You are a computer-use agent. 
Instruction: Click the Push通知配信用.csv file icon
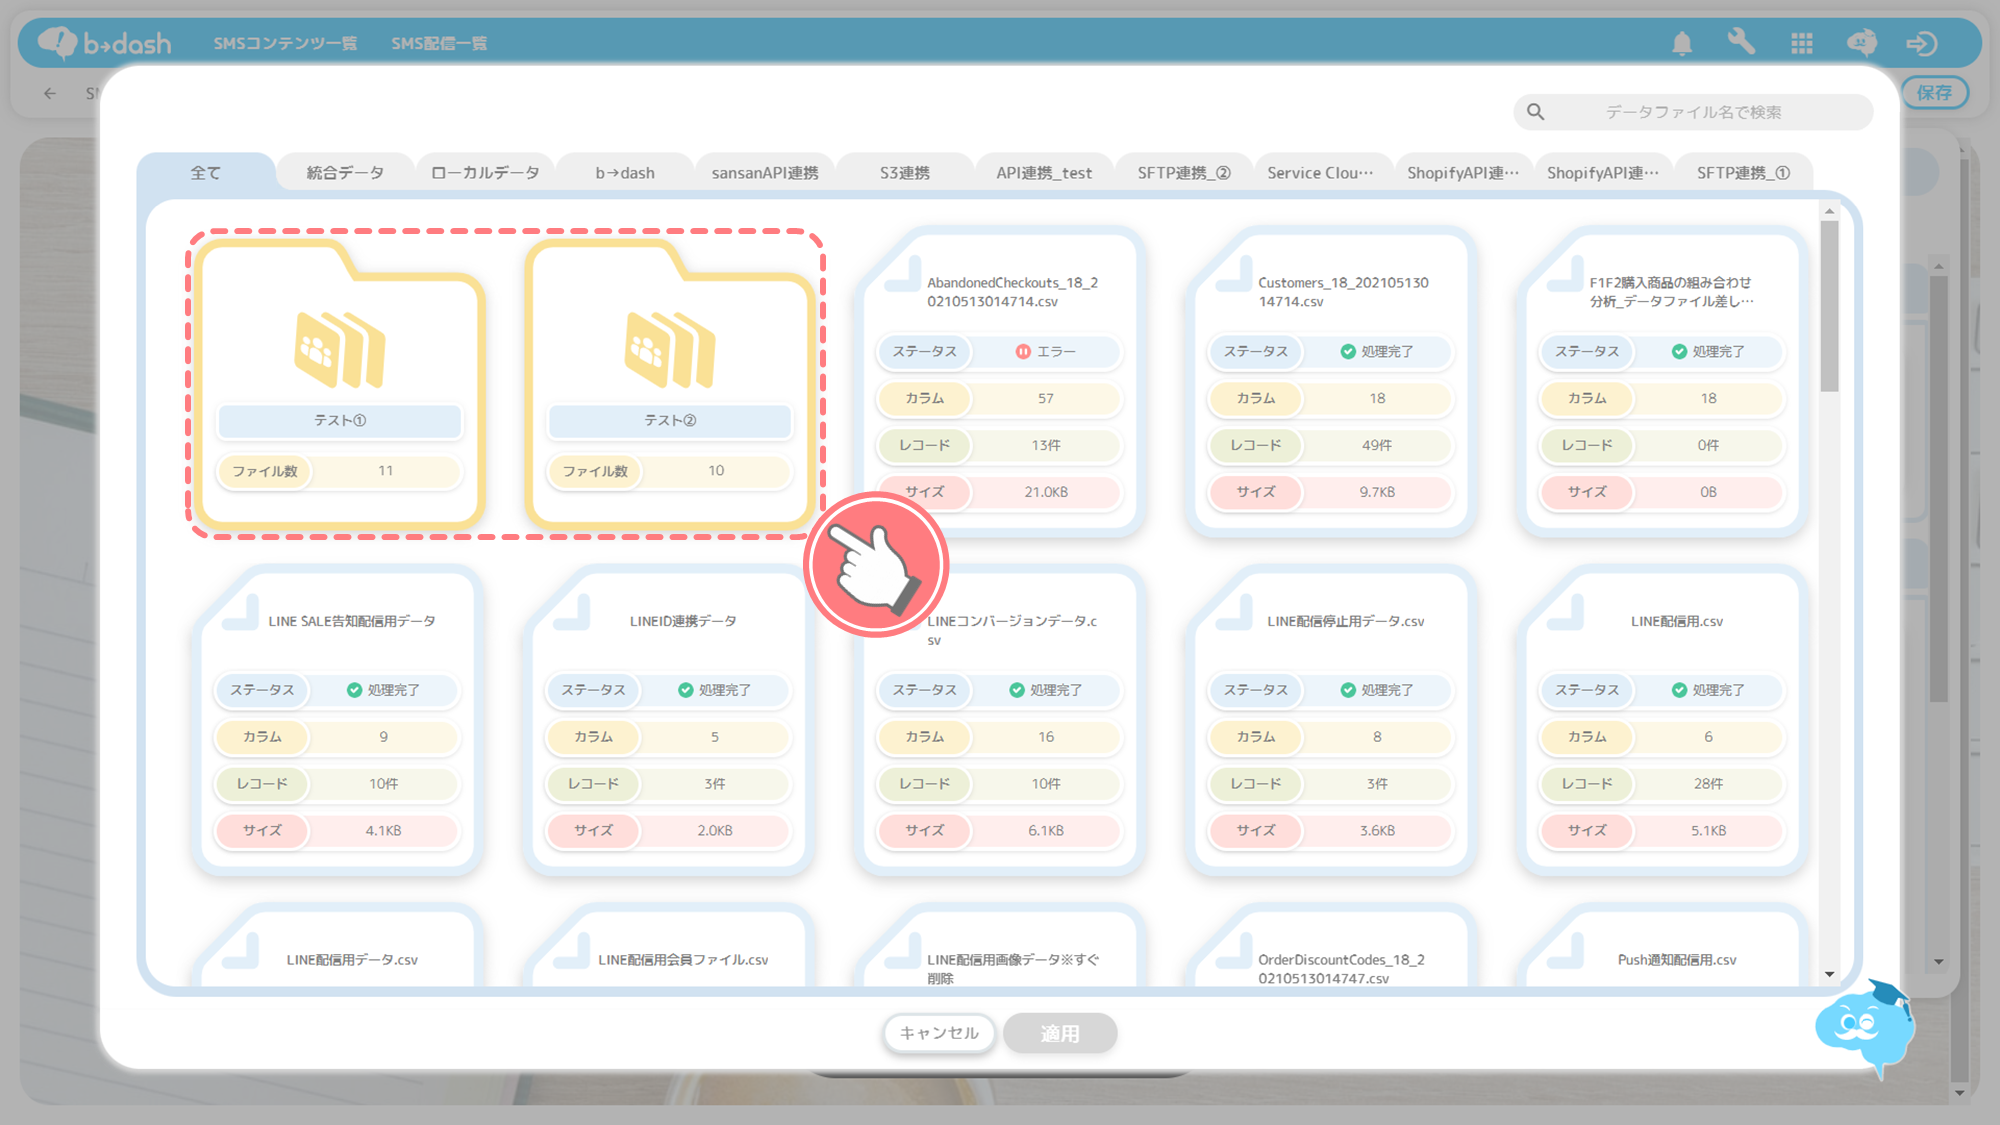1567,951
